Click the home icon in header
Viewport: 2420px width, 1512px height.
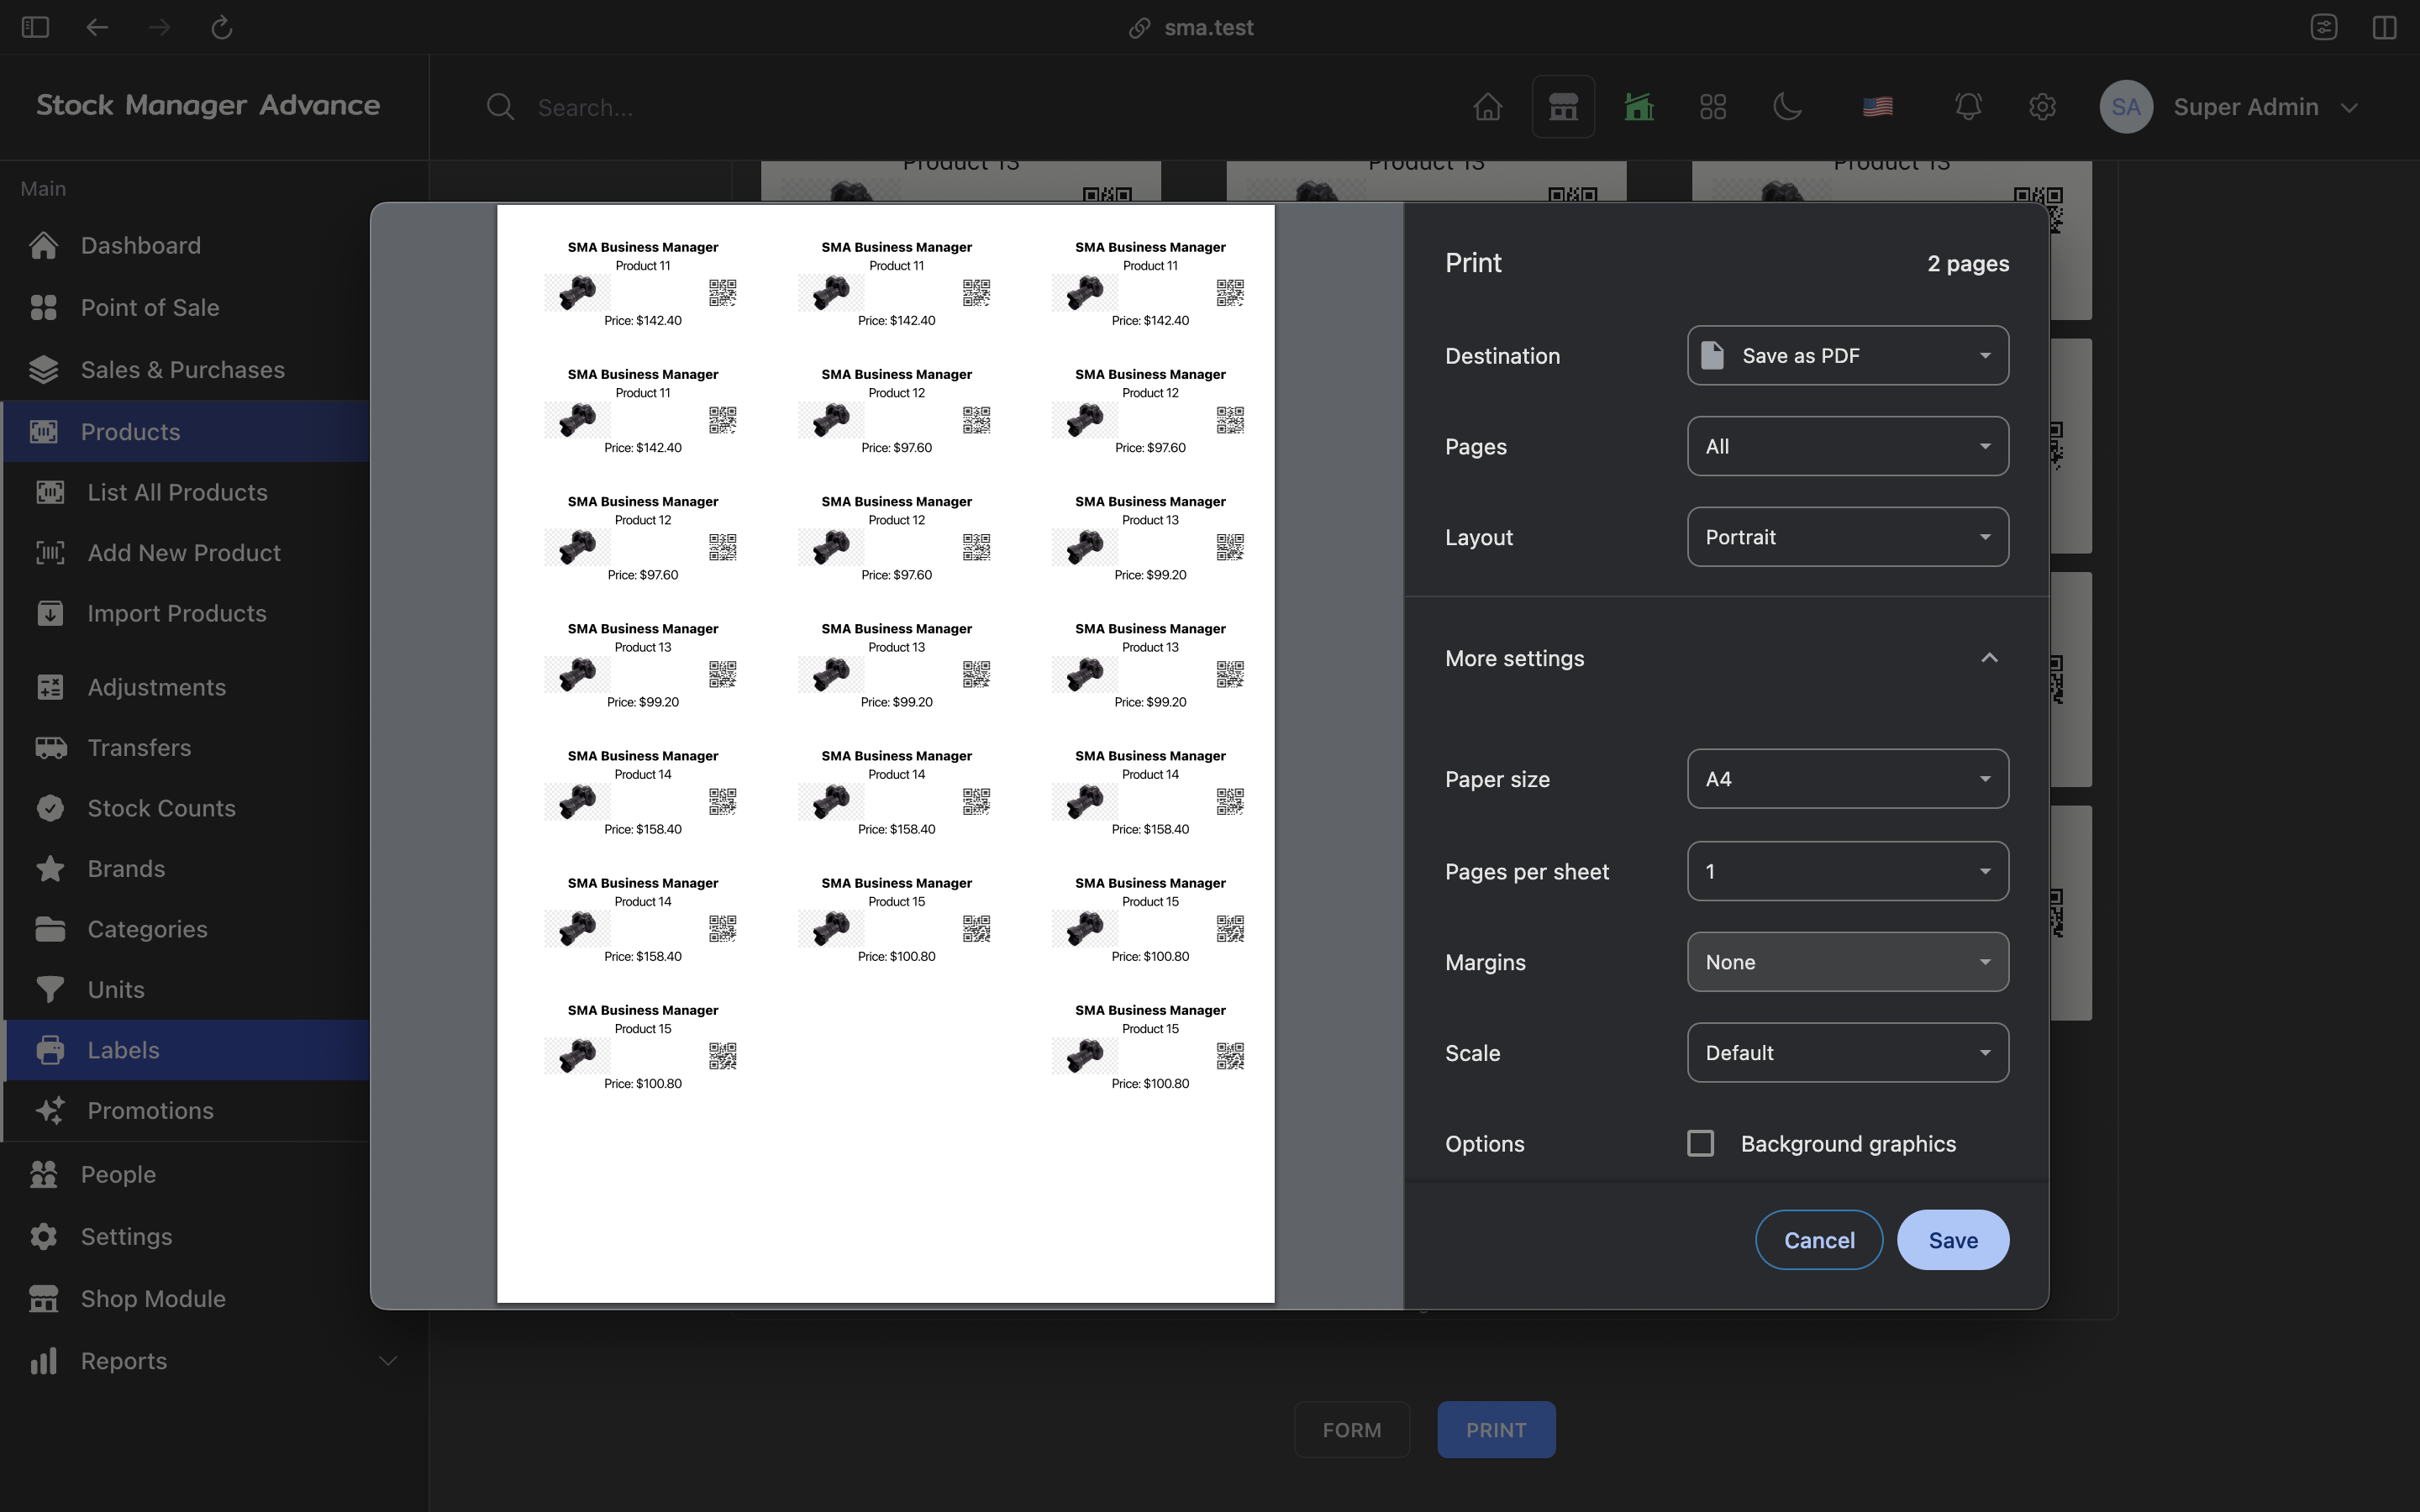[1488, 106]
